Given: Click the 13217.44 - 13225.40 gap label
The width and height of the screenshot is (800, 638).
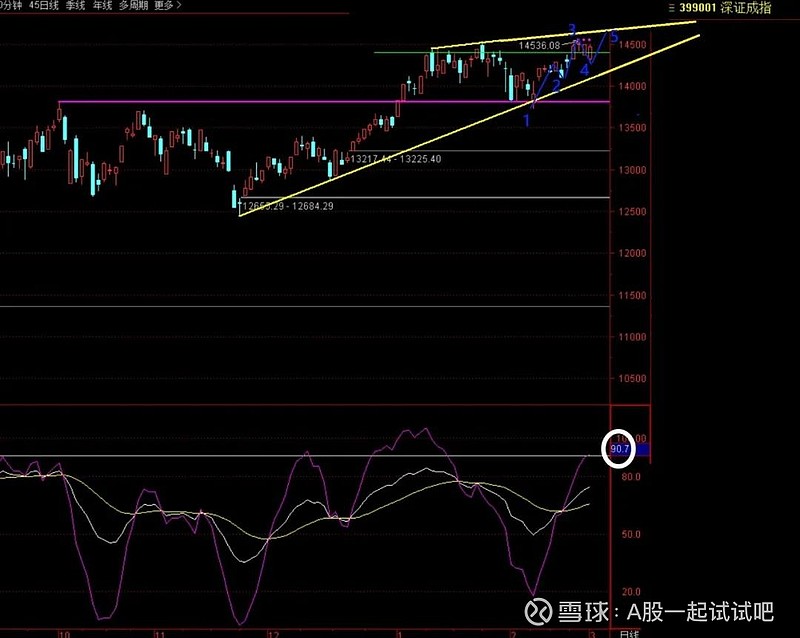Looking at the screenshot, I should point(396,159).
